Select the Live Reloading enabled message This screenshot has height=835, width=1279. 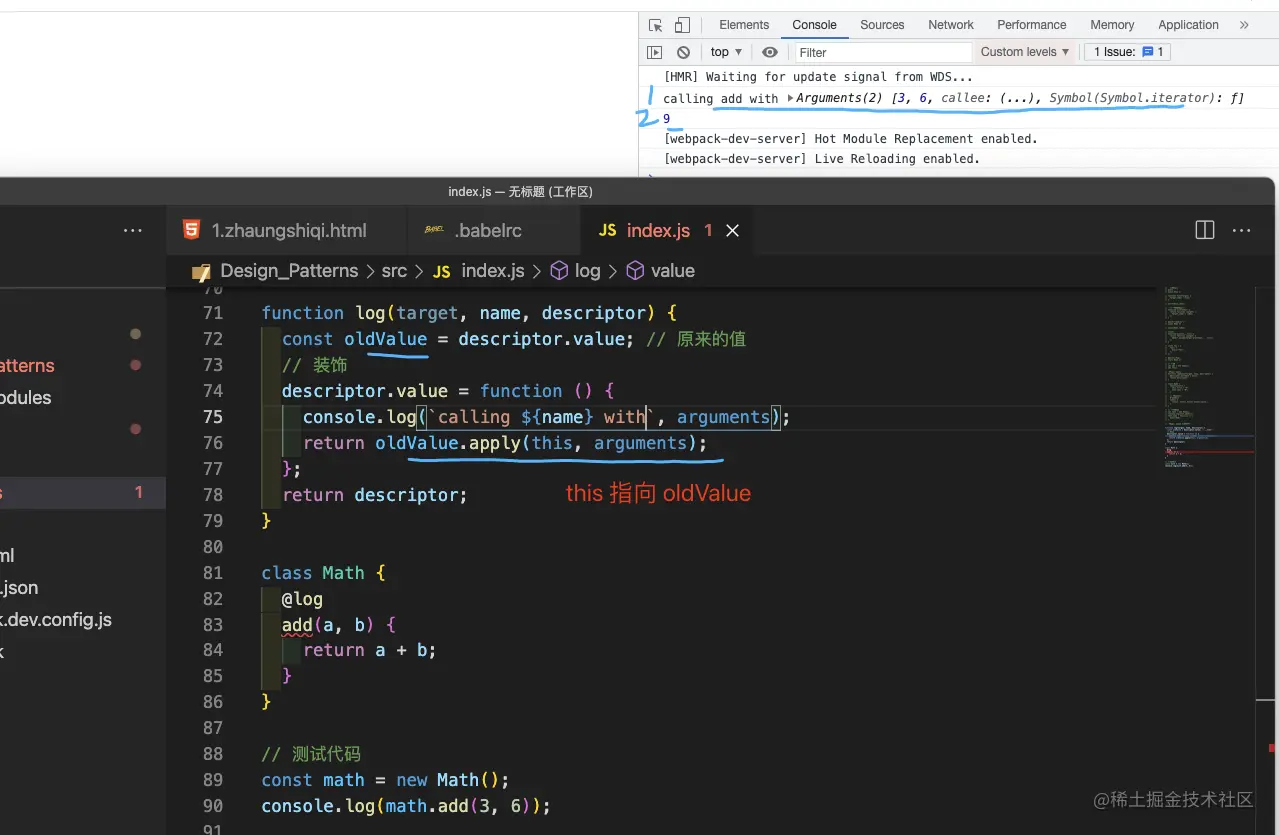(822, 159)
